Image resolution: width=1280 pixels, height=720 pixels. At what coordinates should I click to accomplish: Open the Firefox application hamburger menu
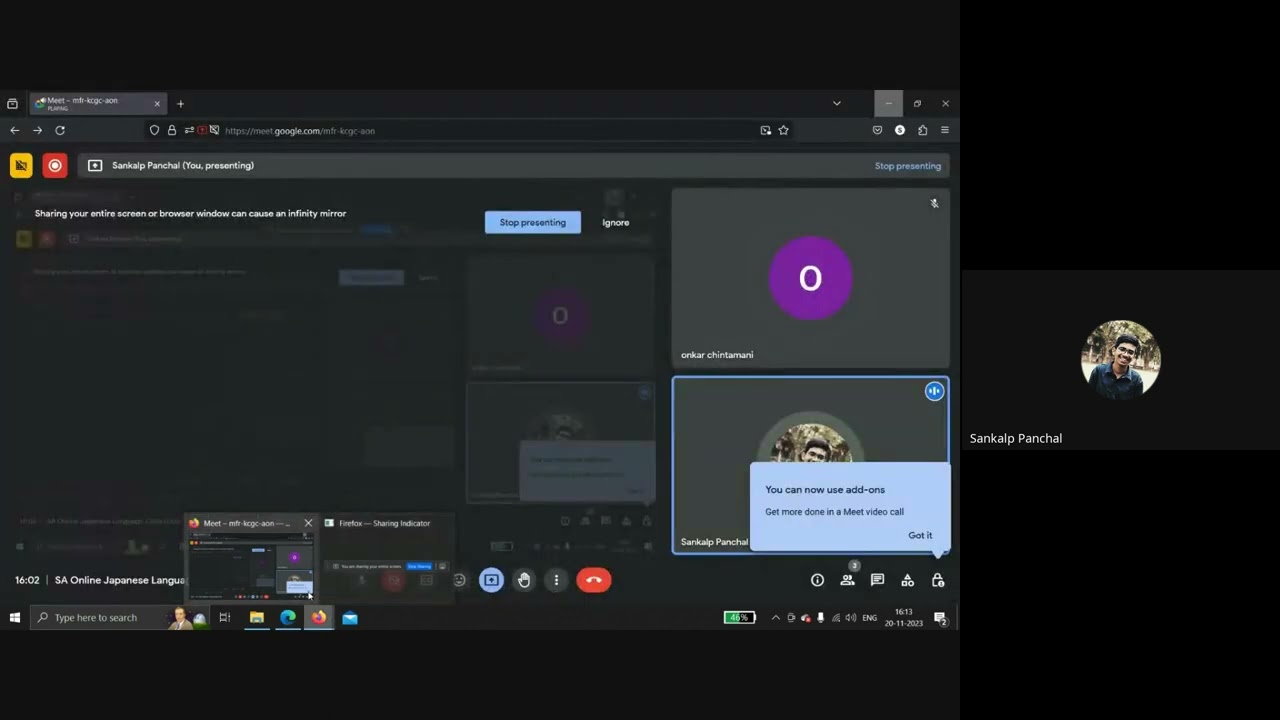click(x=944, y=130)
